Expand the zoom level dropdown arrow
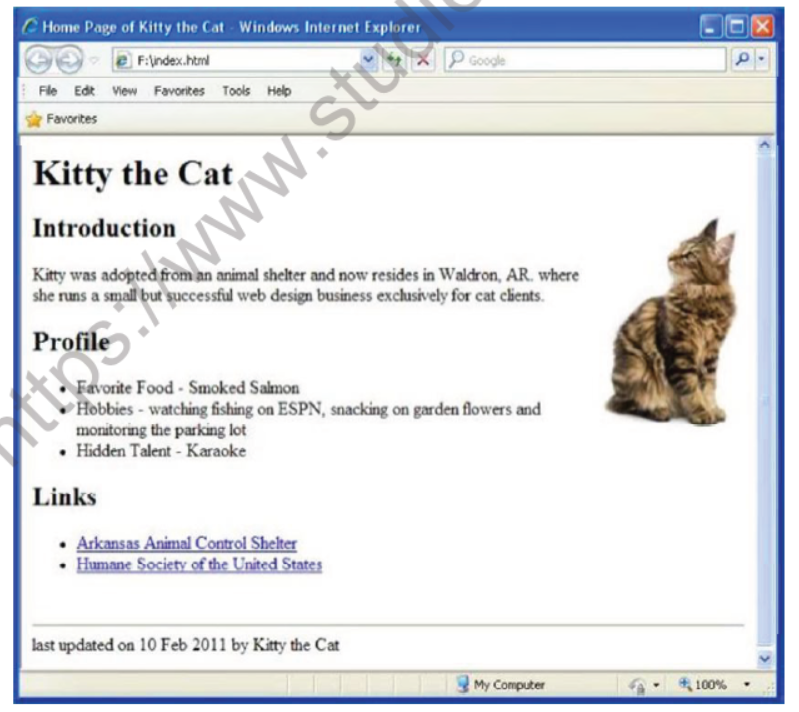Image resolution: width=799 pixels, height=712 pixels. [x=747, y=684]
